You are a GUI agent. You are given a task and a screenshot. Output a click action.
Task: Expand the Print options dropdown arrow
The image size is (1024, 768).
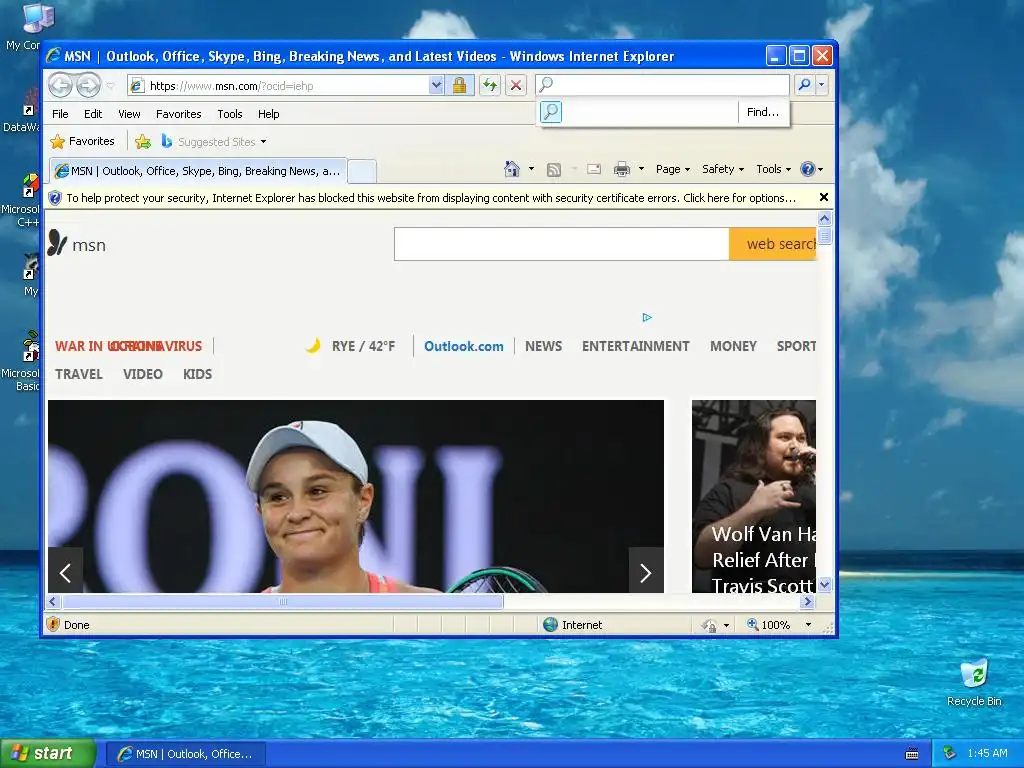[641, 169]
